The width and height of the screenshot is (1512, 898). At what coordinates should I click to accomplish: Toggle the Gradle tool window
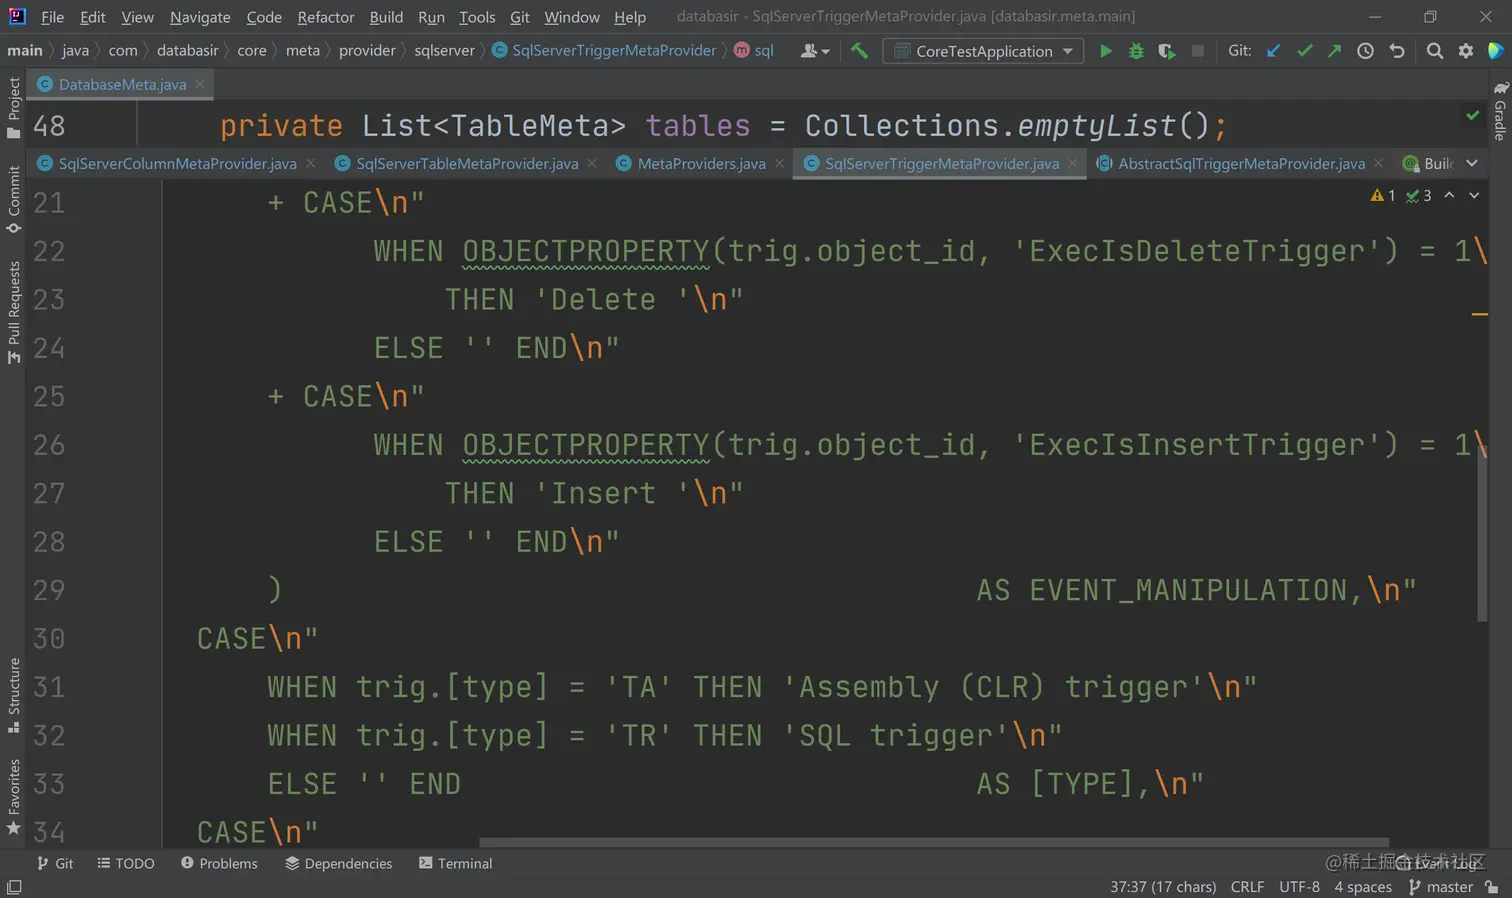[x=1500, y=111]
